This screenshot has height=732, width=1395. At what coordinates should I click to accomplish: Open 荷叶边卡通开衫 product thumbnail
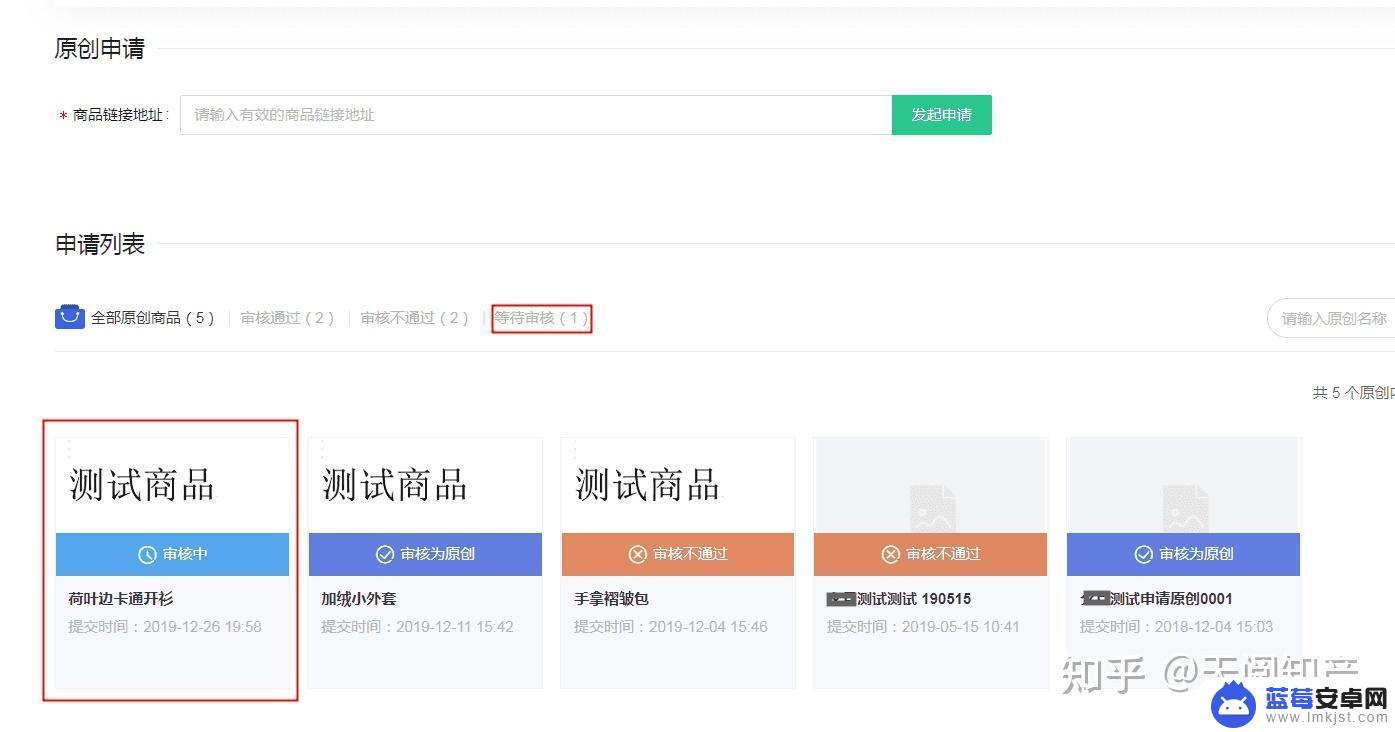pos(172,485)
